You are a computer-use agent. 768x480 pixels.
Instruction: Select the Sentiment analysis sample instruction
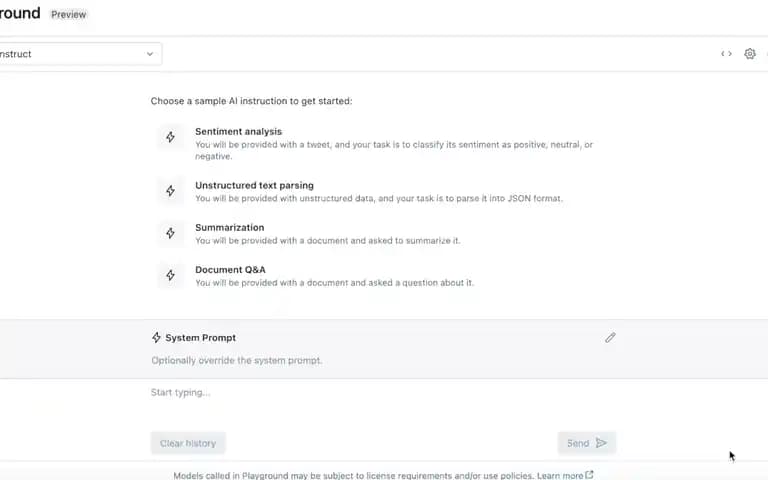(x=376, y=143)
